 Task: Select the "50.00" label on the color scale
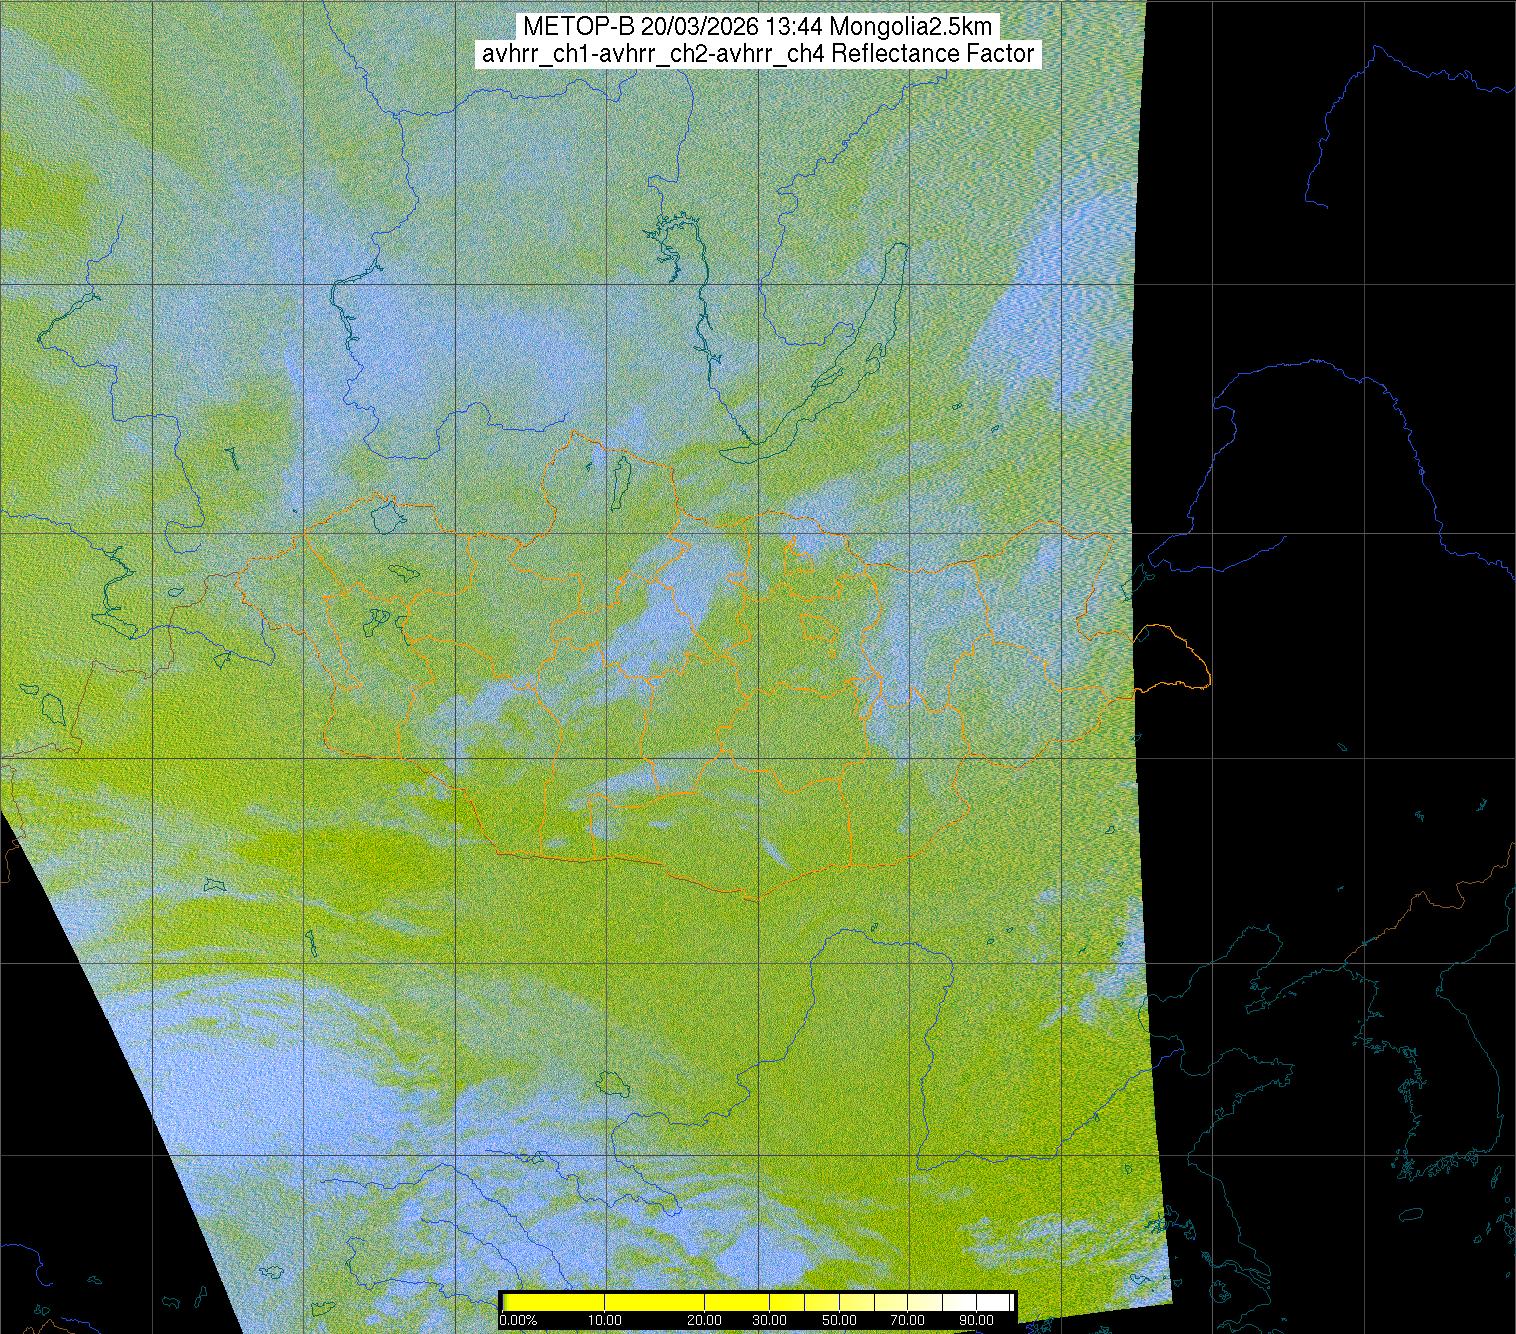click(841, 1320)
